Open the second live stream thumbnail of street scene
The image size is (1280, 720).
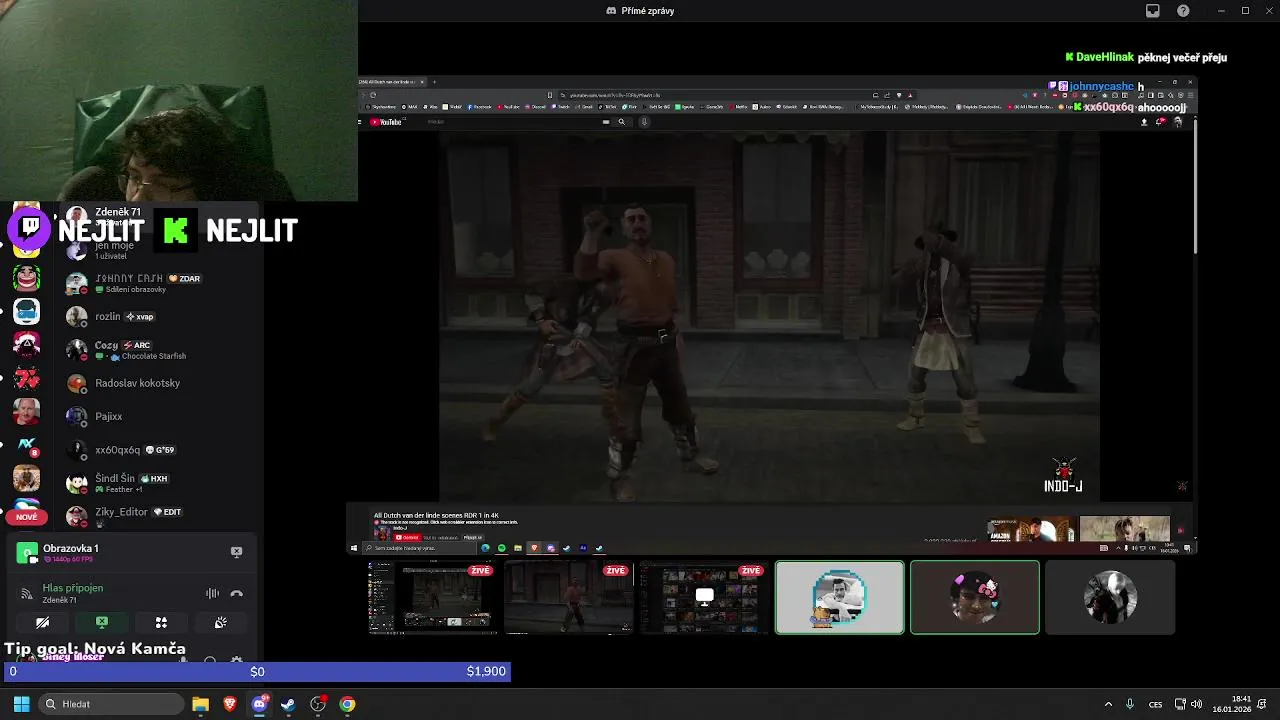point(568,598)
